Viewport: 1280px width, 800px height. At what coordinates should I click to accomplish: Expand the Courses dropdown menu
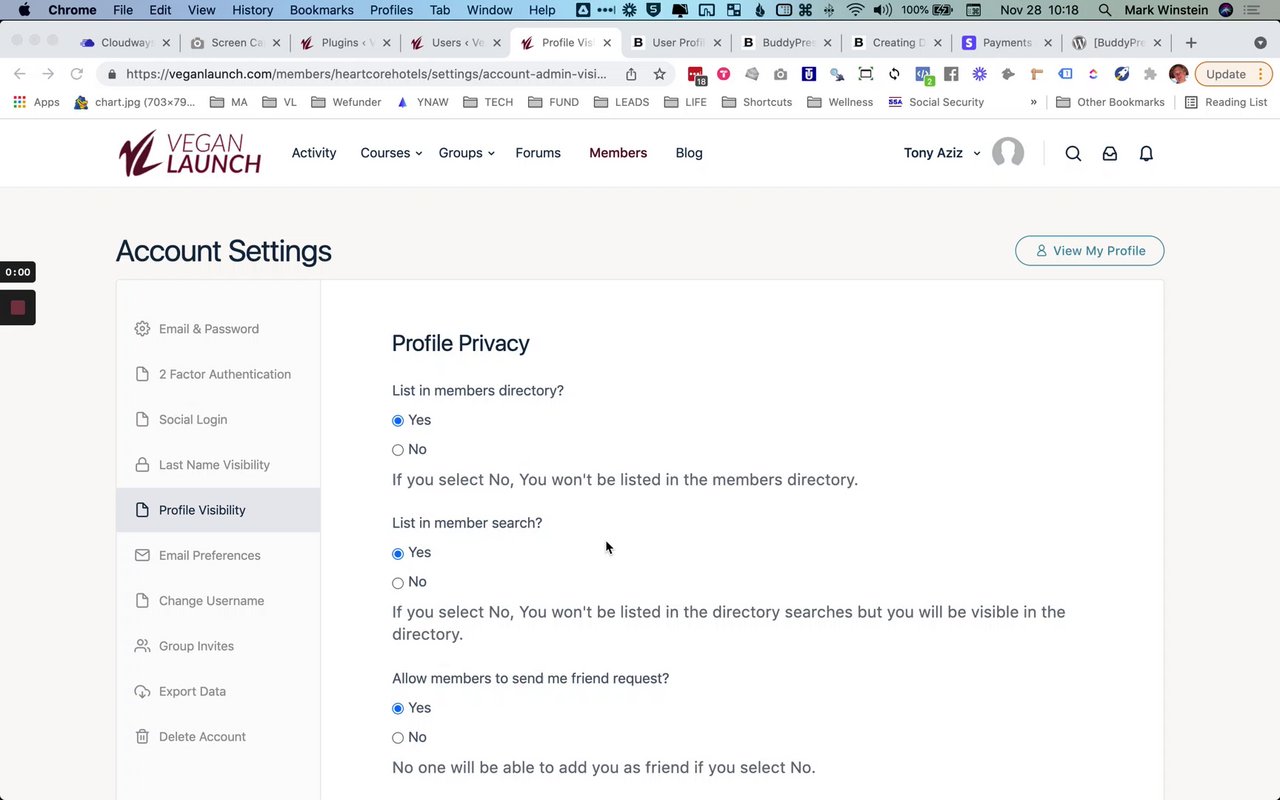[391, 153]
